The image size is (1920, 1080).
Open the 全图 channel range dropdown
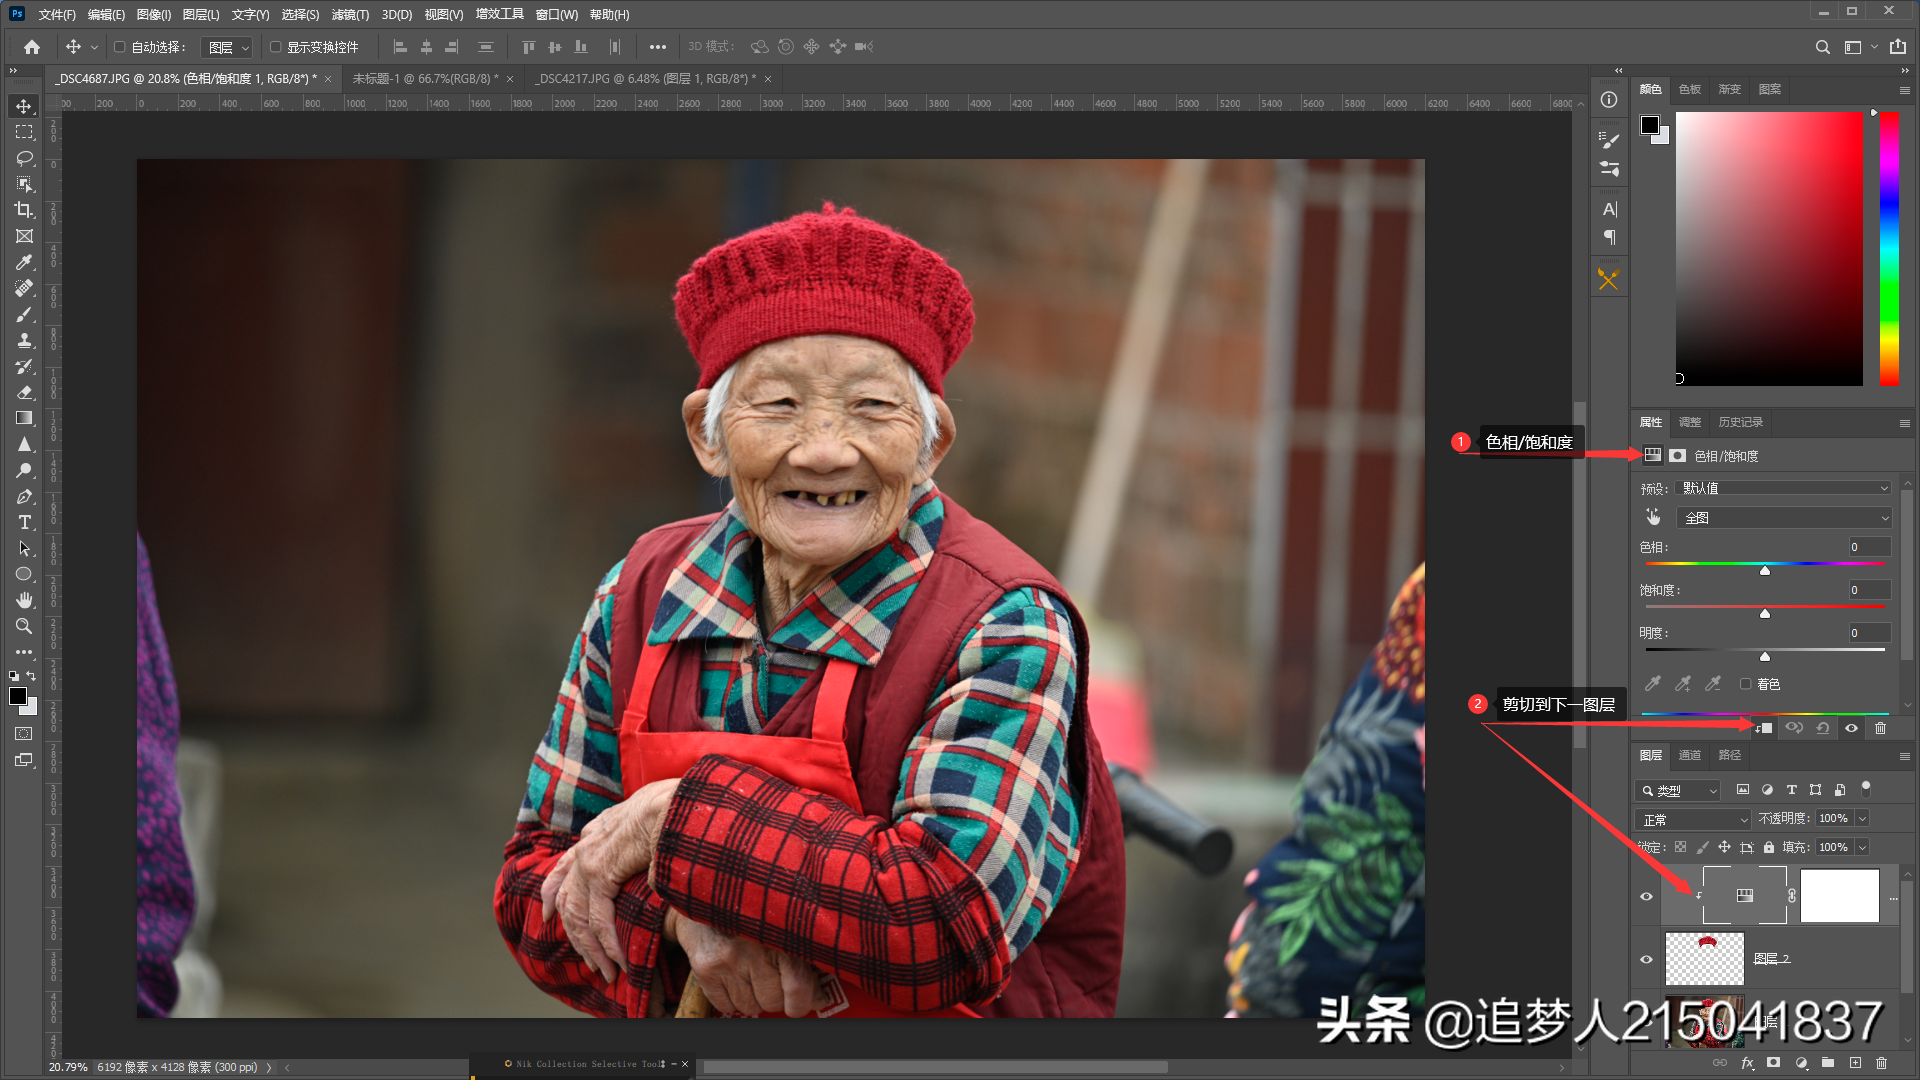click(1784, 518)
